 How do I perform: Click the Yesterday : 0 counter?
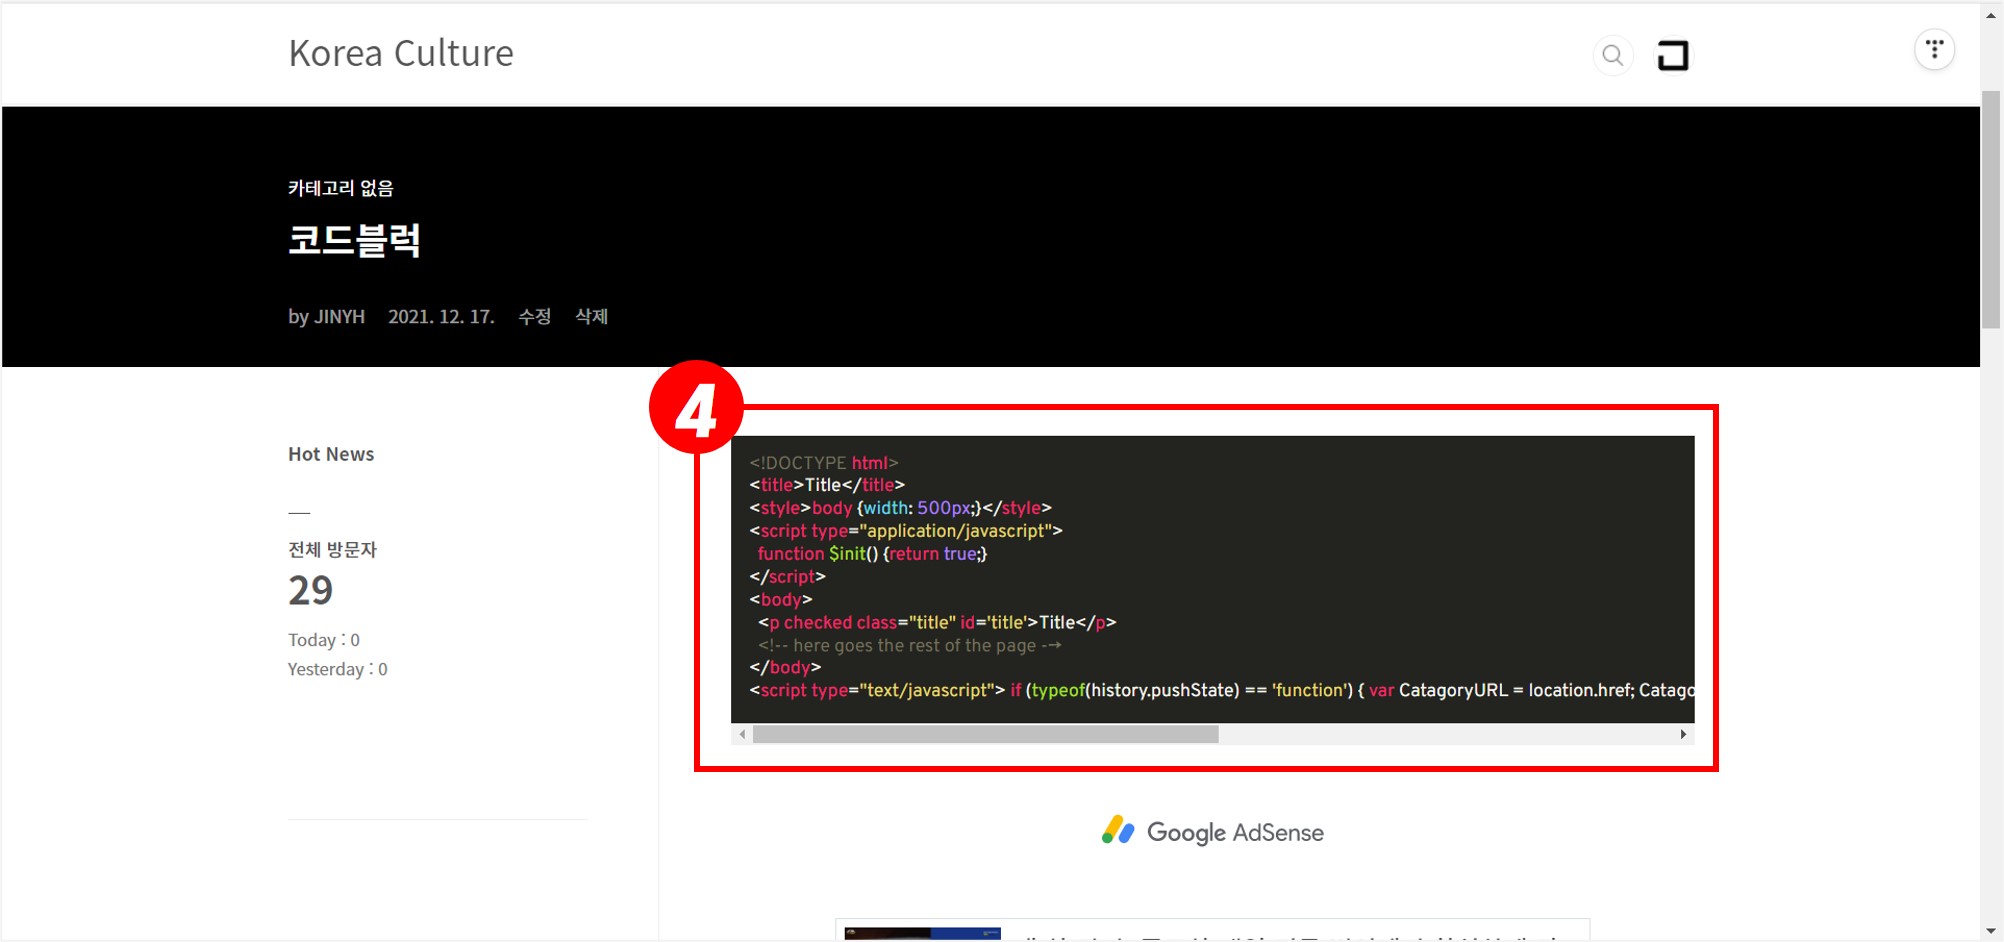coord(337,669)
